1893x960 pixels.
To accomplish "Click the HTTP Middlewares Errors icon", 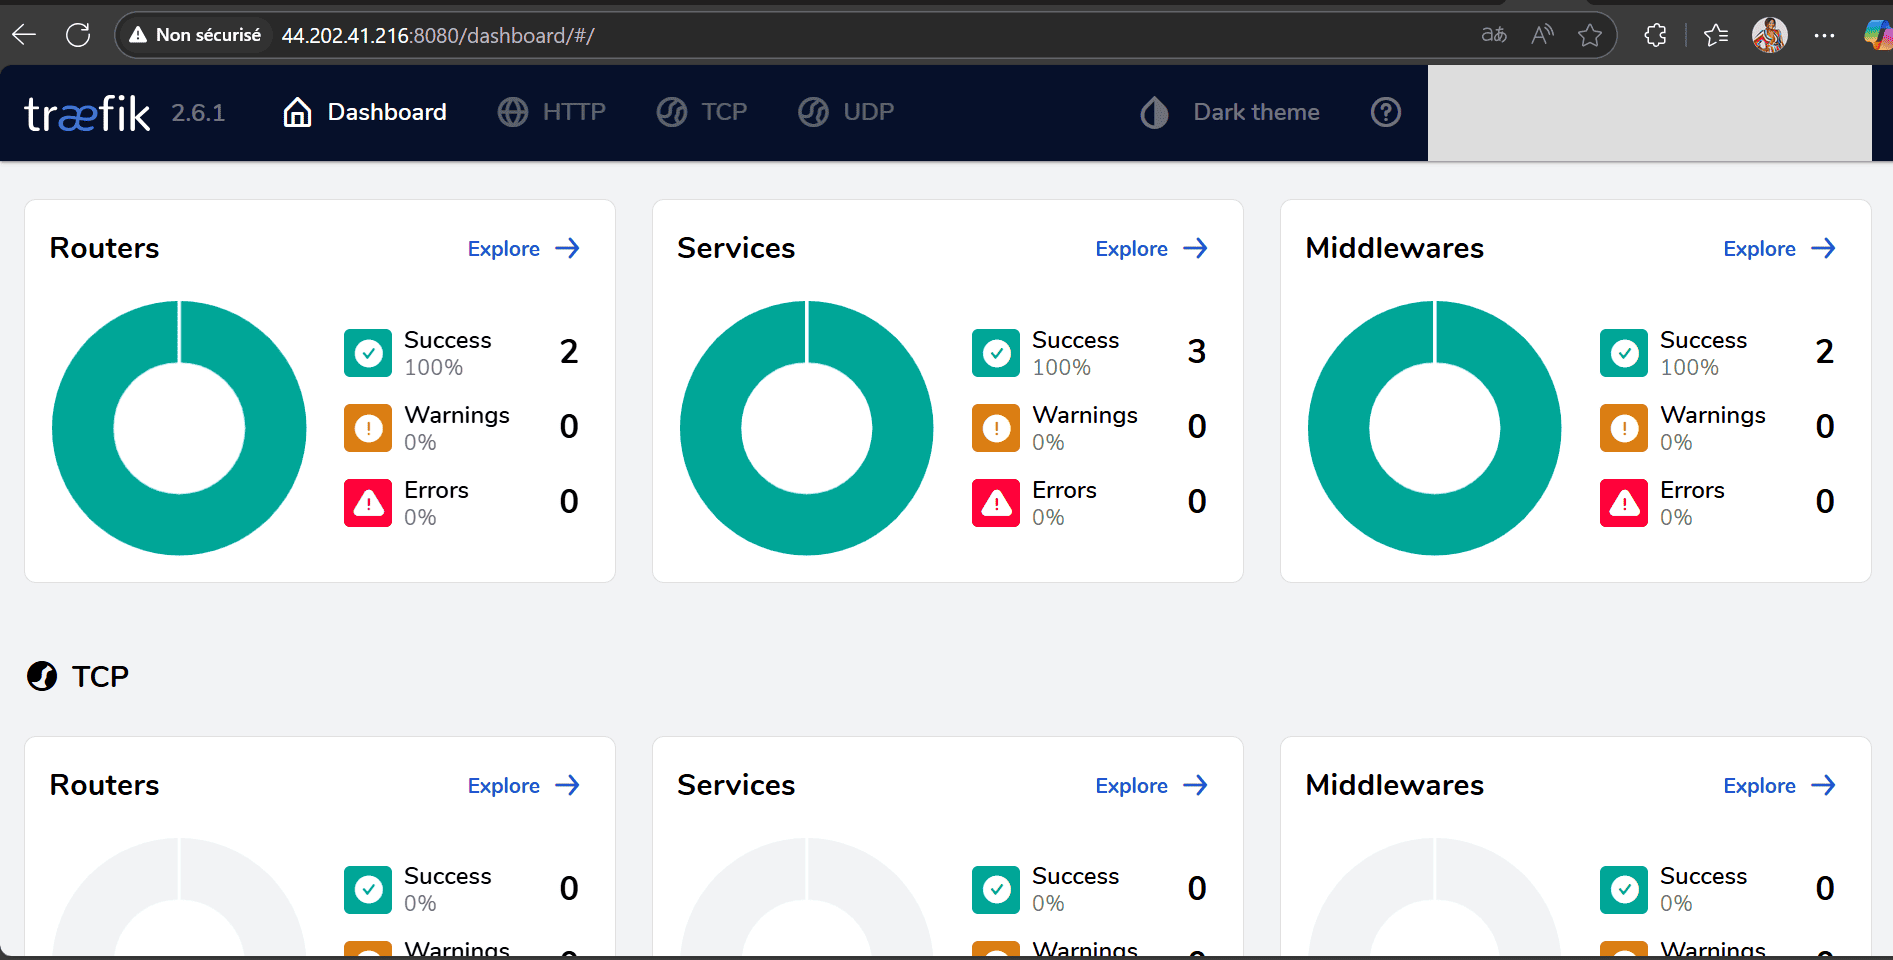I will (x=1624, y=503).
